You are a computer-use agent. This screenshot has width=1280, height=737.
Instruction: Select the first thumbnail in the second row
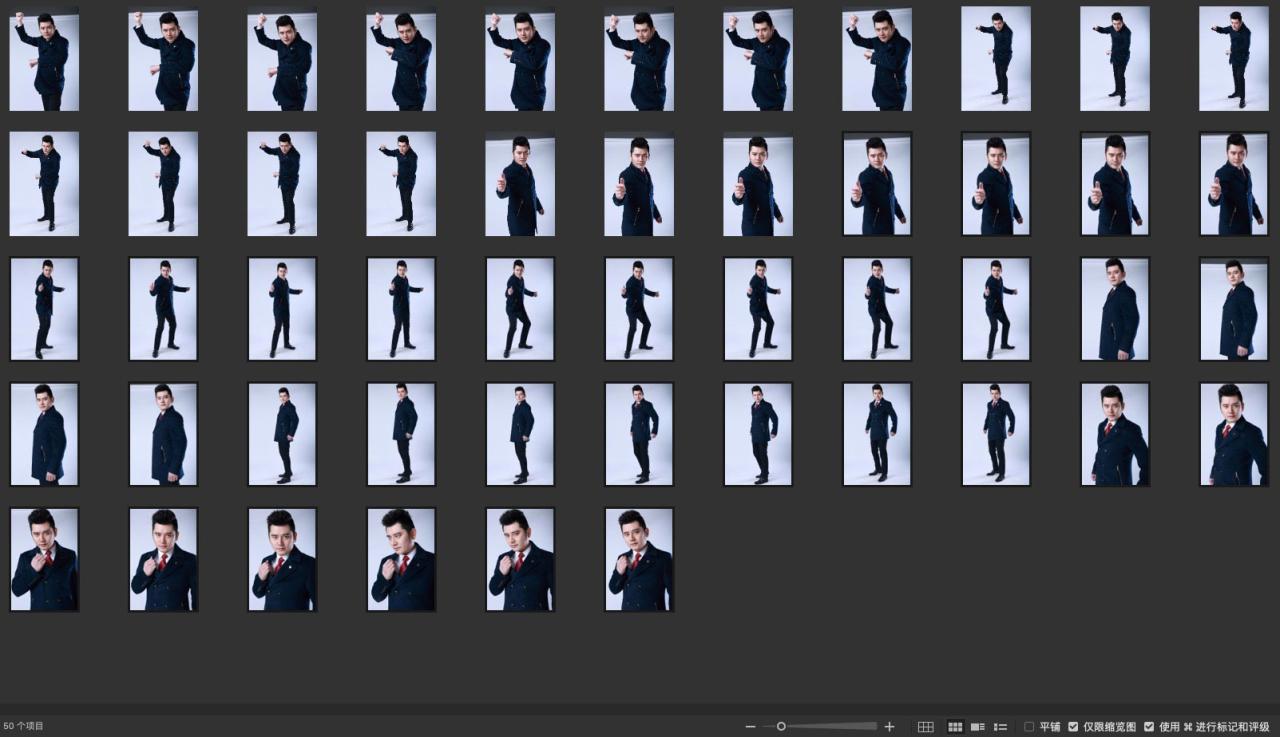coord(44,184)
